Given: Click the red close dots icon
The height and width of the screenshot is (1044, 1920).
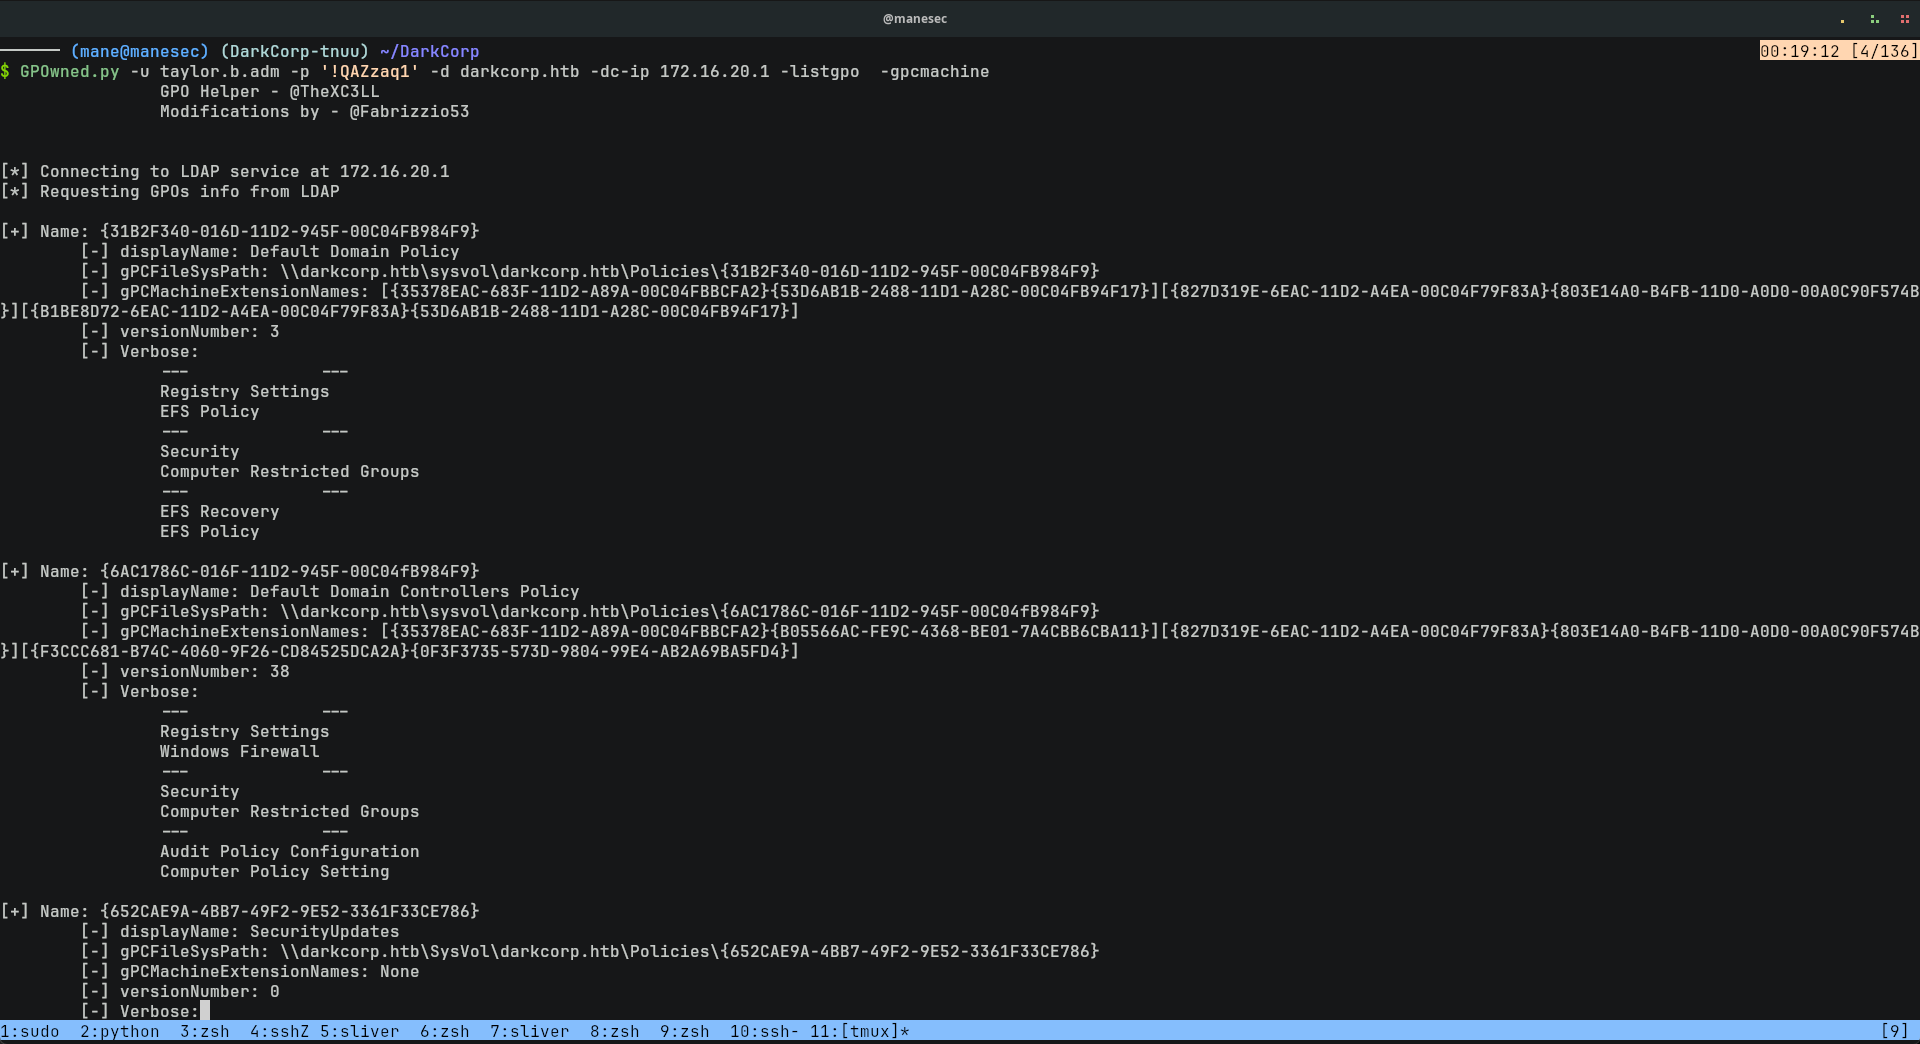Looking at the screenshot, I should [1905, 19].
